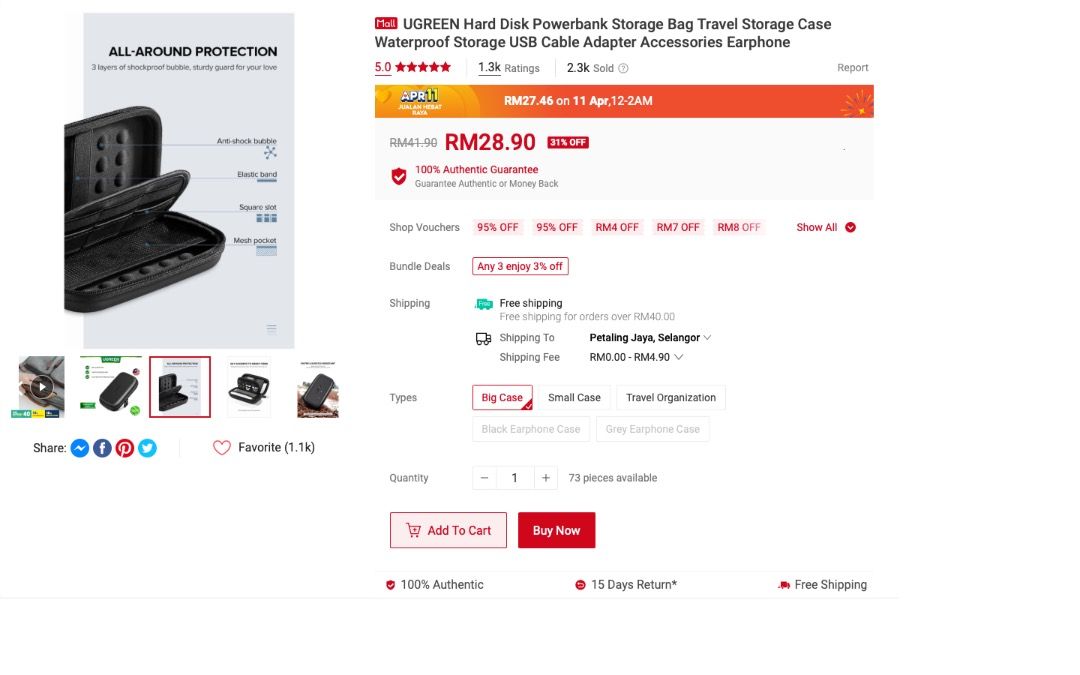The image size is (1080, 675).
Task: Increase quantity with plus button
Action: (x=546, y=478)
